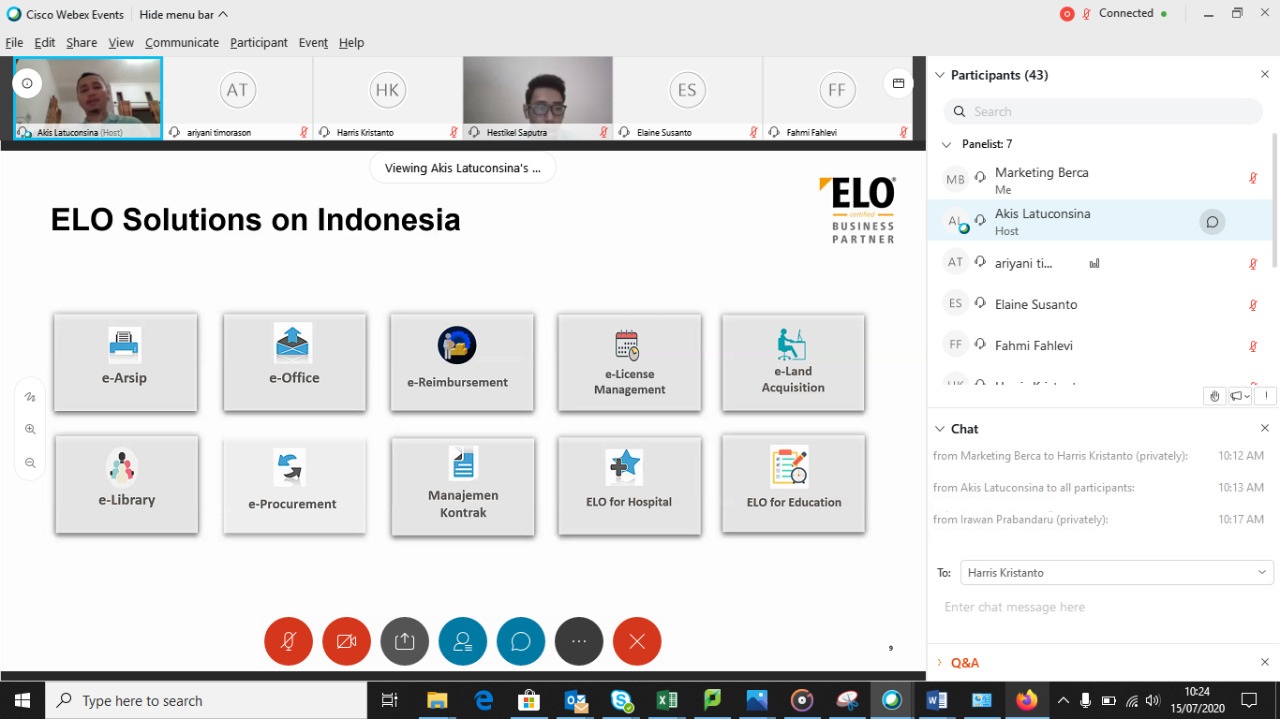Image resolution: width=1280 pixels, height=719 pixels.
Task: Open the View menu
Action: pyautogui.click(x=121, y=43)
